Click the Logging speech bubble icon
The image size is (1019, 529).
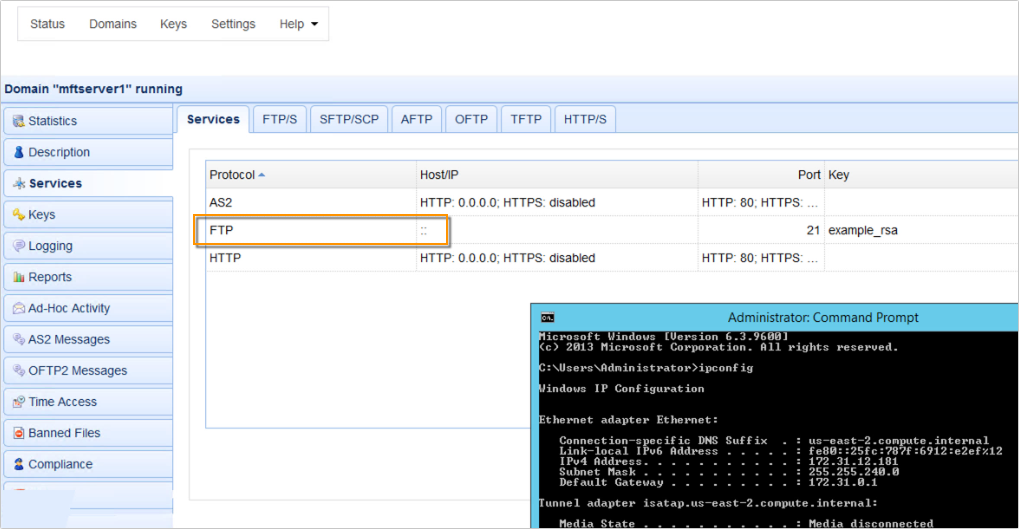19,246
